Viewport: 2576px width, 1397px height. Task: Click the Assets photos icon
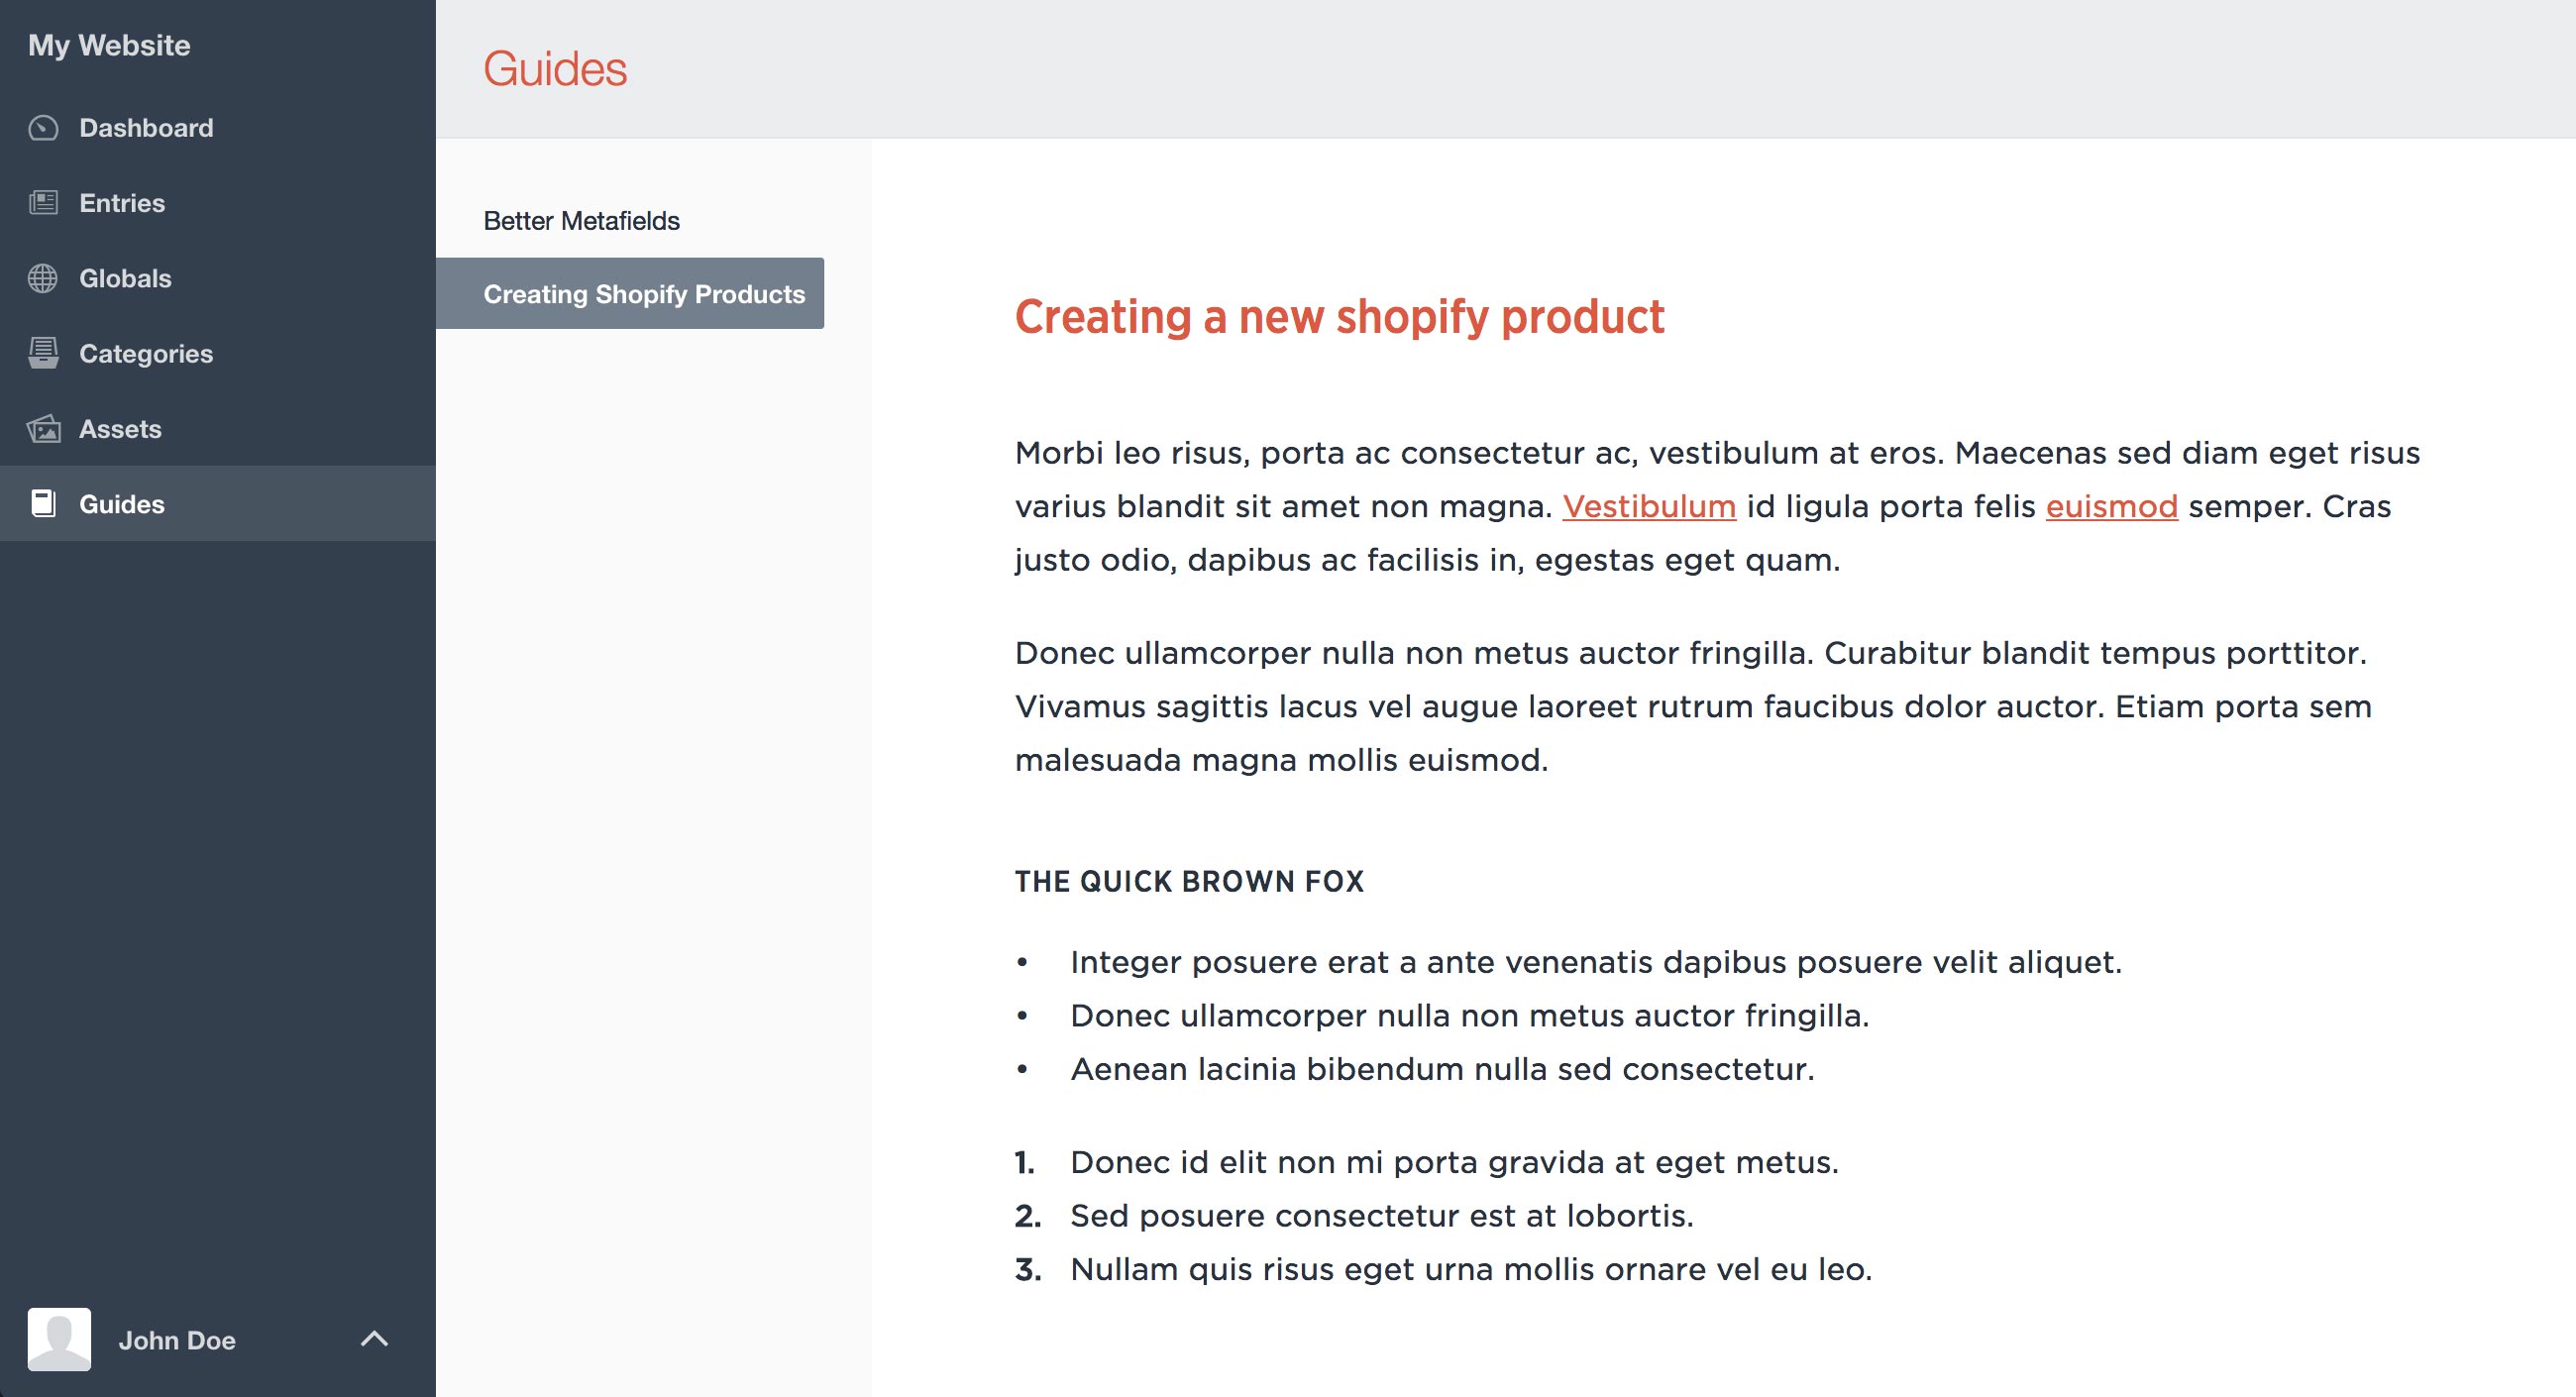point(43,429)
